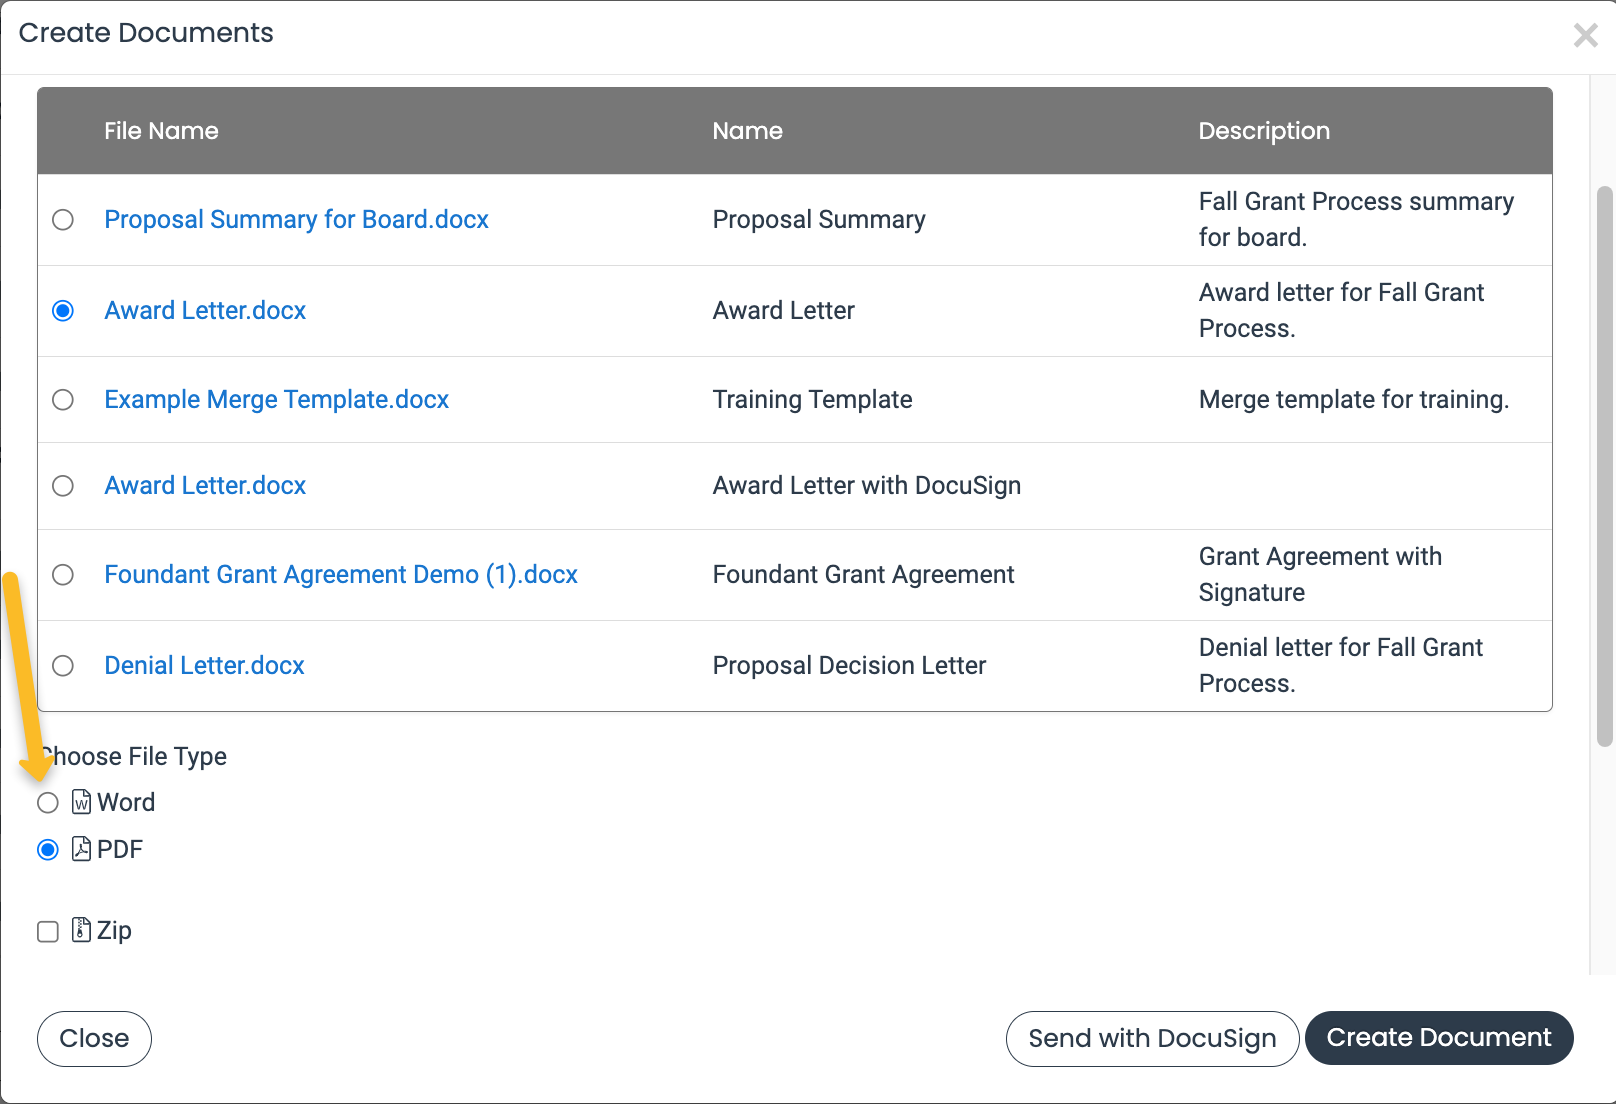The height and width of the screenshot is (1104, 1616).
Task: Select the Word file type radio button
Action: [48, 803]
